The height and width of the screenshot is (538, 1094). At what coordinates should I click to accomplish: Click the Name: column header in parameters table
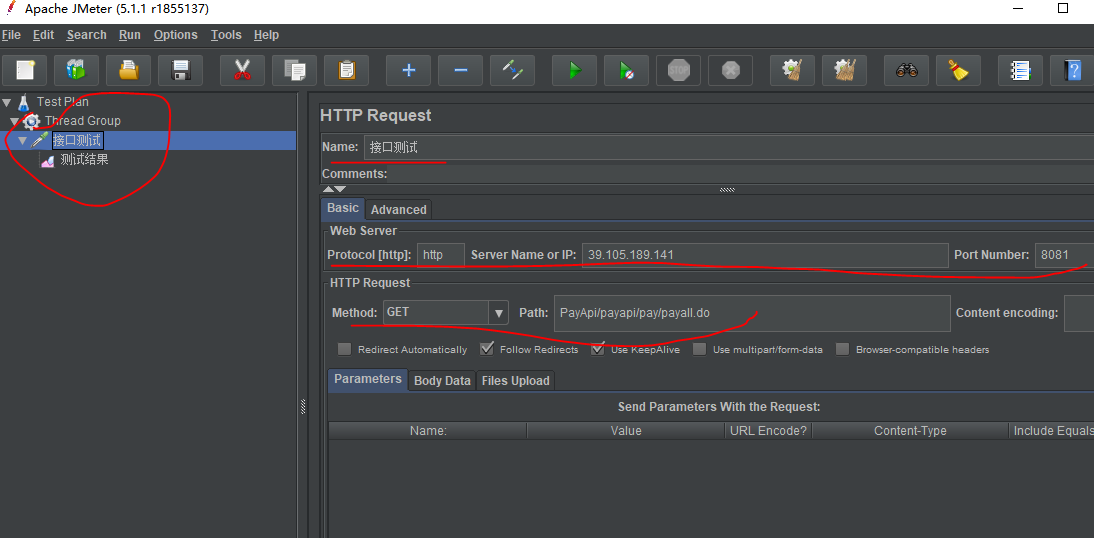(428, 431)
